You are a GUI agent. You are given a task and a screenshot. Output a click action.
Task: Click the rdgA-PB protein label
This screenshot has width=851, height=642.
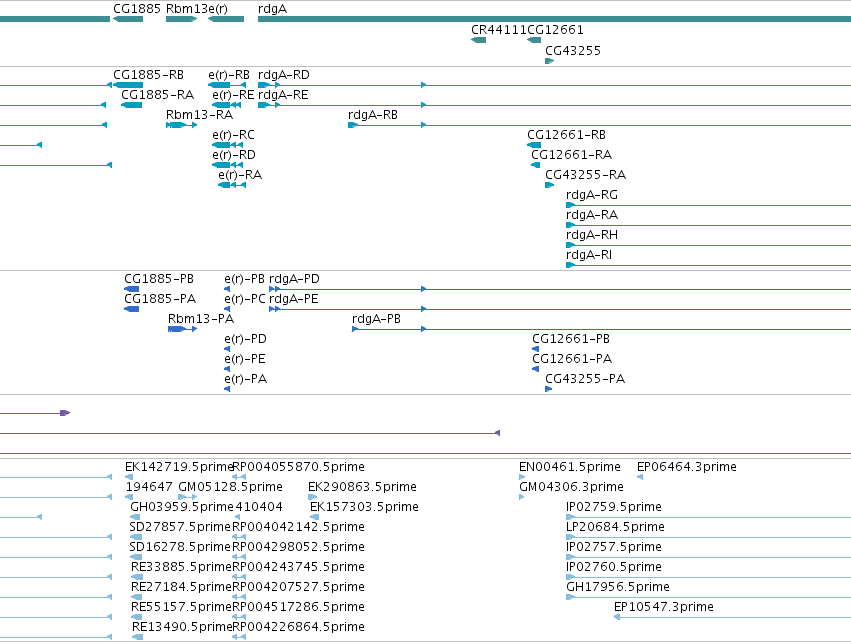point(376,319)
